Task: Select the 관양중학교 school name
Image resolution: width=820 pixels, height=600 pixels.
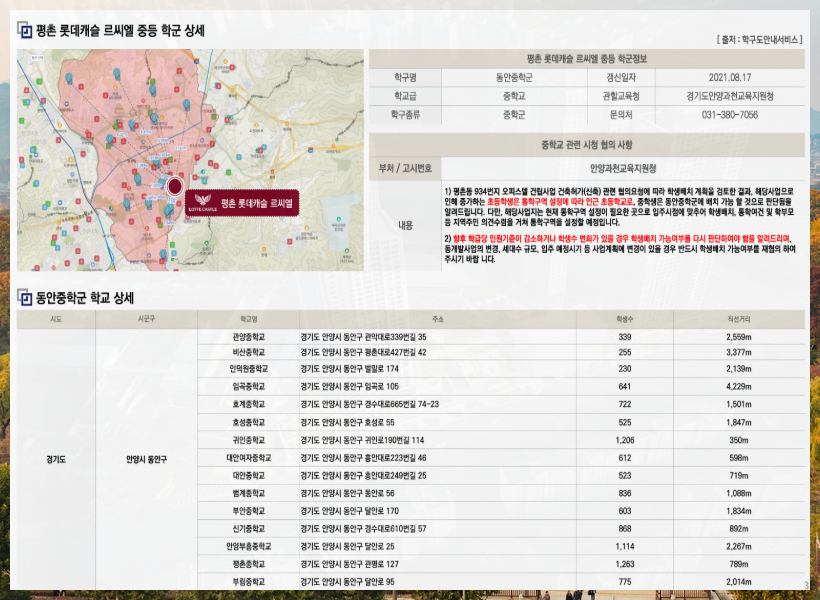Action: (x=248, y=337)
